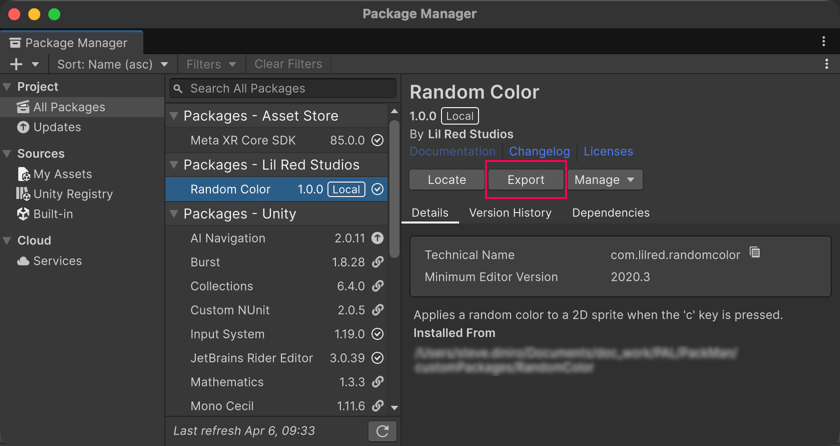Collapse Packages - Lil Red Studios group
Screen dimensions: 840x446
pos(174,165)
